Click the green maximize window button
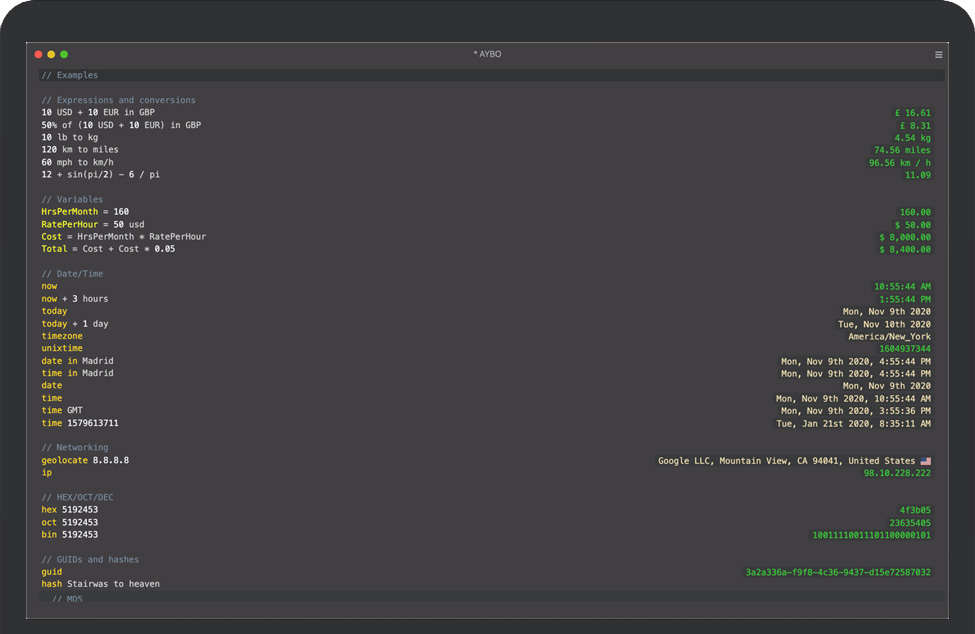The width and height of the screenshot is (975, 634). [64, 54]
